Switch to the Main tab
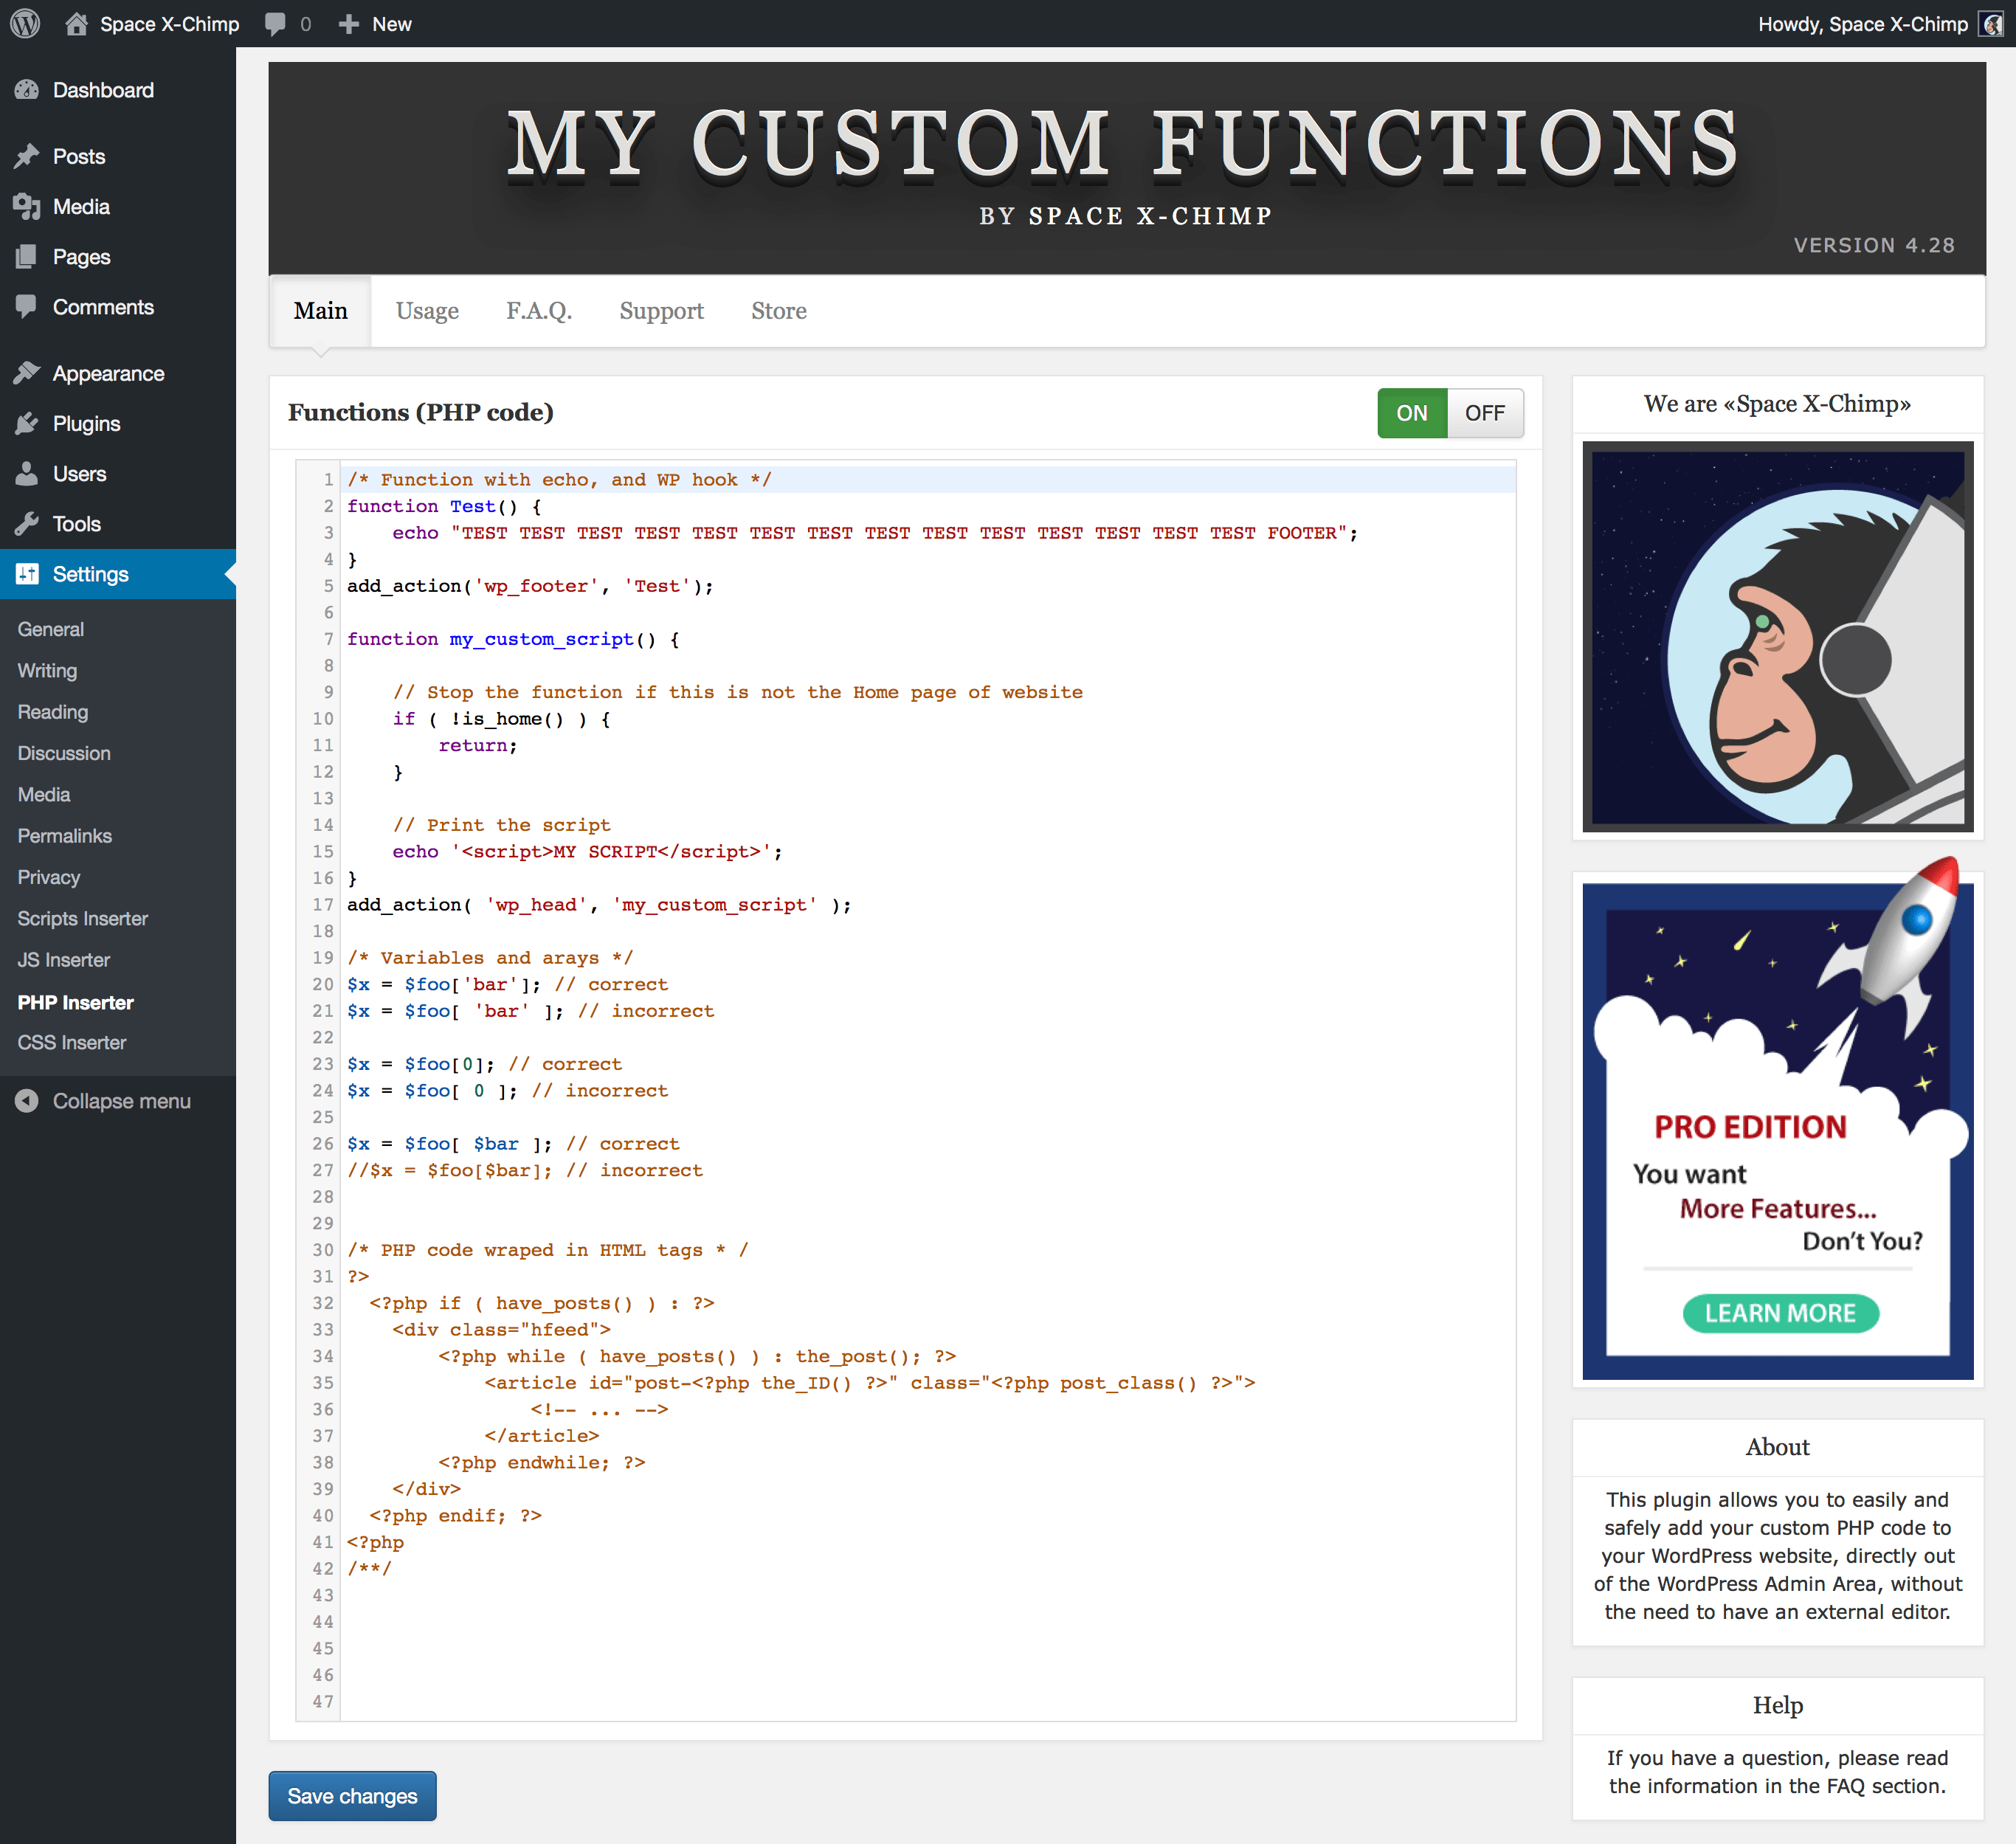Image resolution: width=2016 pixels, height=1844 pixels. point(320,311)
